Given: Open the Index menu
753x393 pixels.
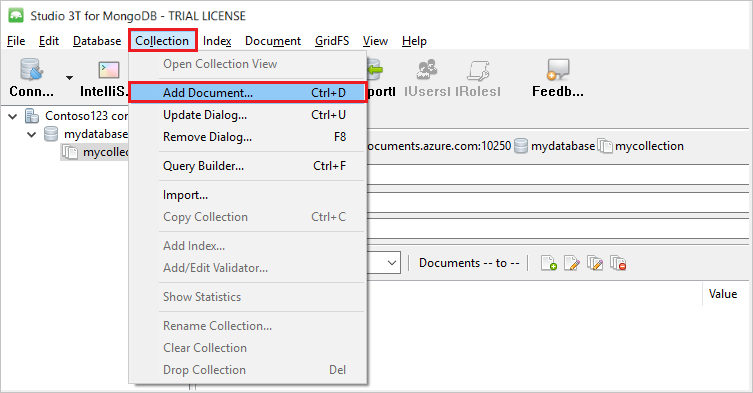Looking at the screenshot, I should coord(217,41).
